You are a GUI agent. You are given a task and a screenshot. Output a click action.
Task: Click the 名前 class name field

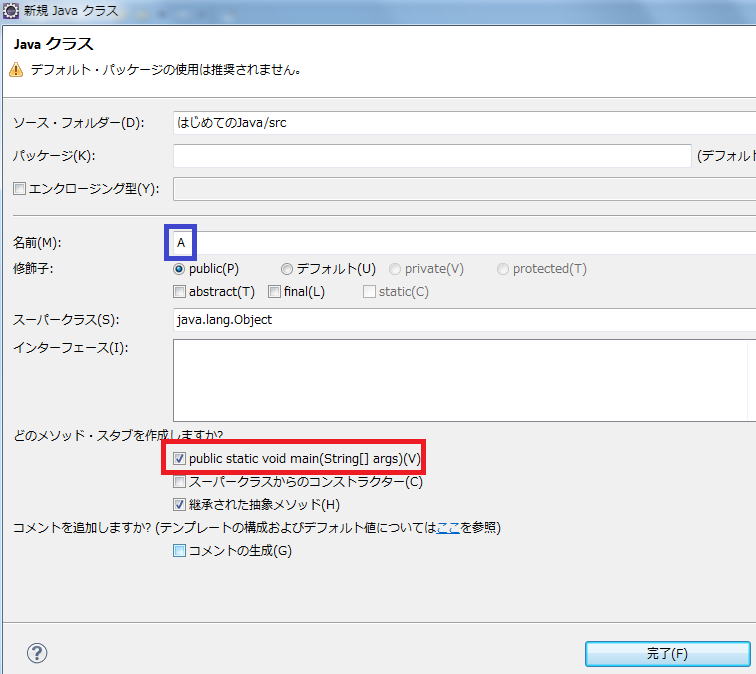click(x=464, y=243)
